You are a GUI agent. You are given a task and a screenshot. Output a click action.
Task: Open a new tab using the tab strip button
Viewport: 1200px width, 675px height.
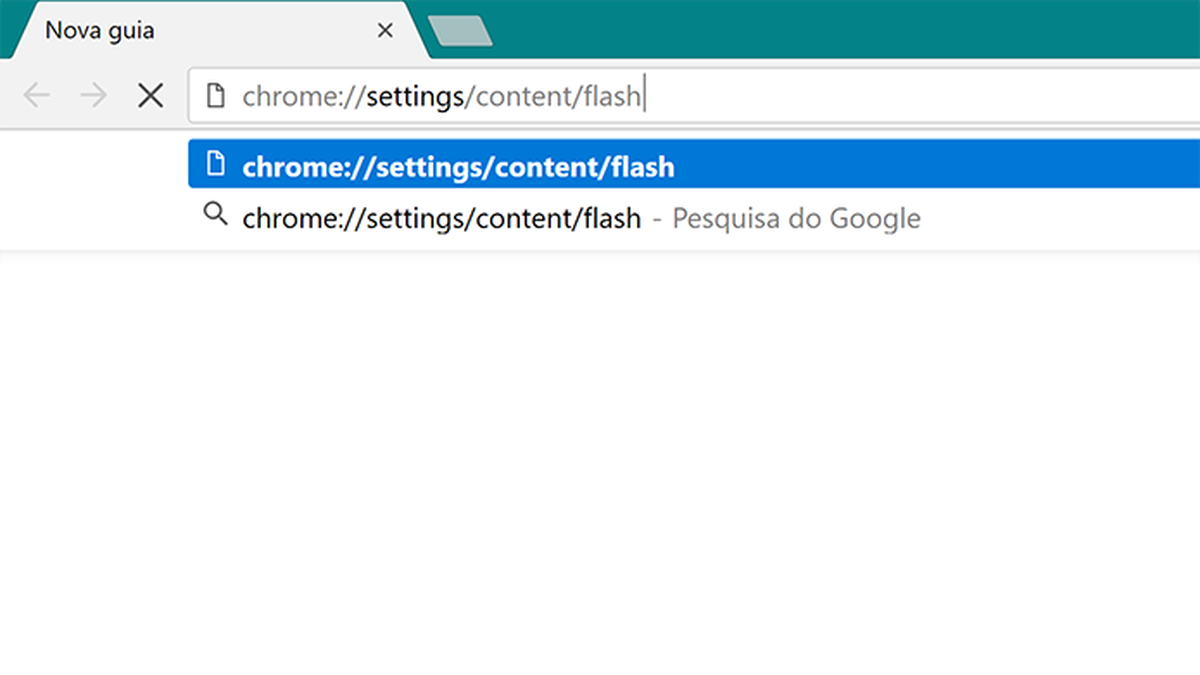[460, 31]
